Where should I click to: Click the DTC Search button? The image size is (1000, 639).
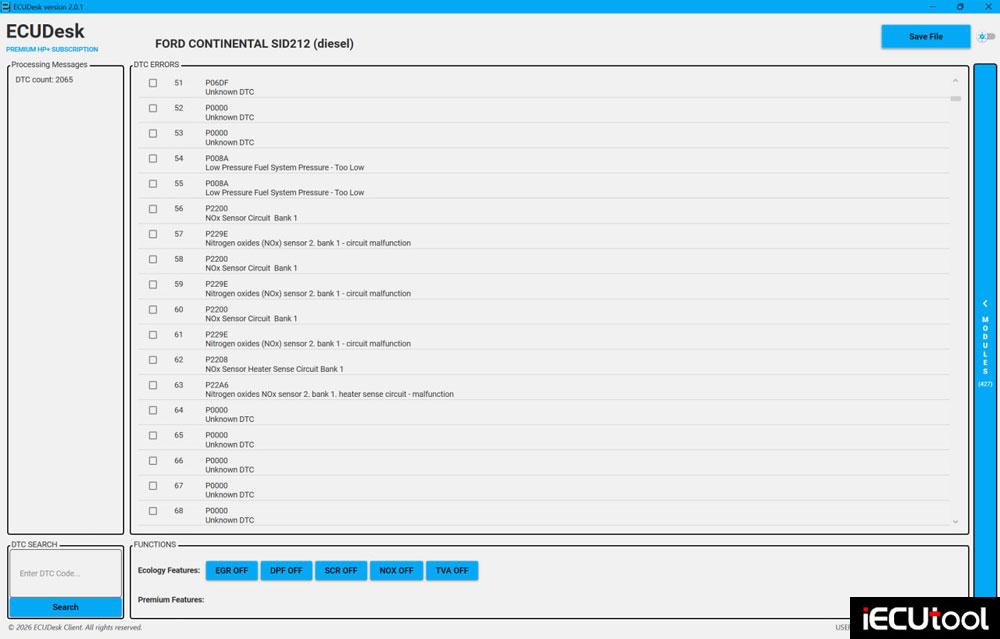[66, 607]
